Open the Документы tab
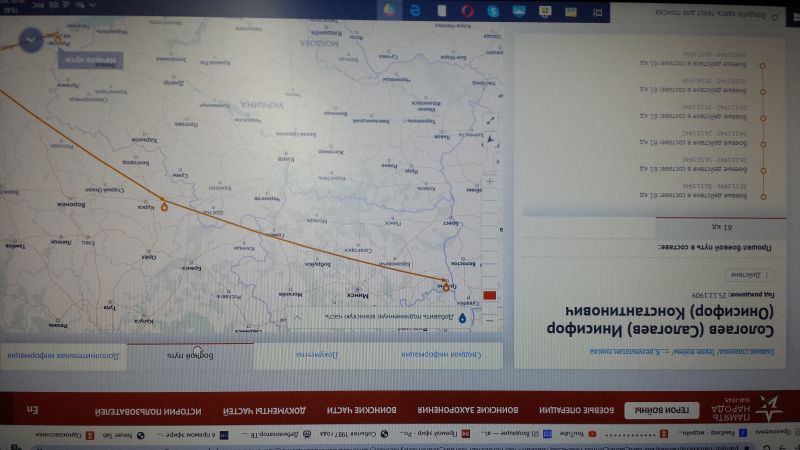Screen dimensions: 800x450 (317, 354)
